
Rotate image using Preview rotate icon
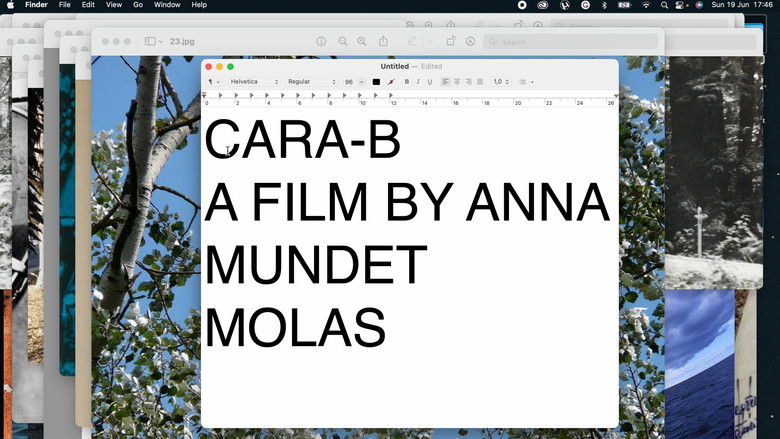coord(451,41)
